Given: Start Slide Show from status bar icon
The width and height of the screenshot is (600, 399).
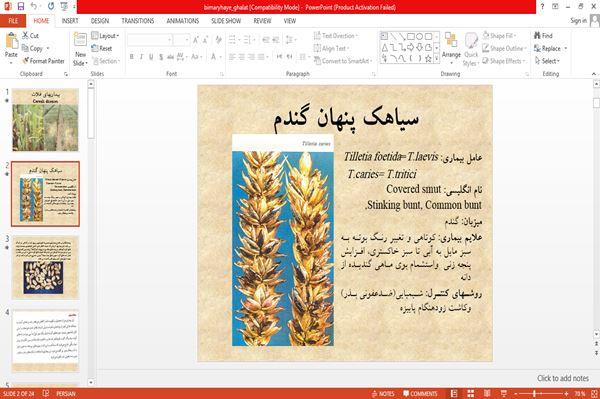Looking at the screenshot, I should coord(504,394).
